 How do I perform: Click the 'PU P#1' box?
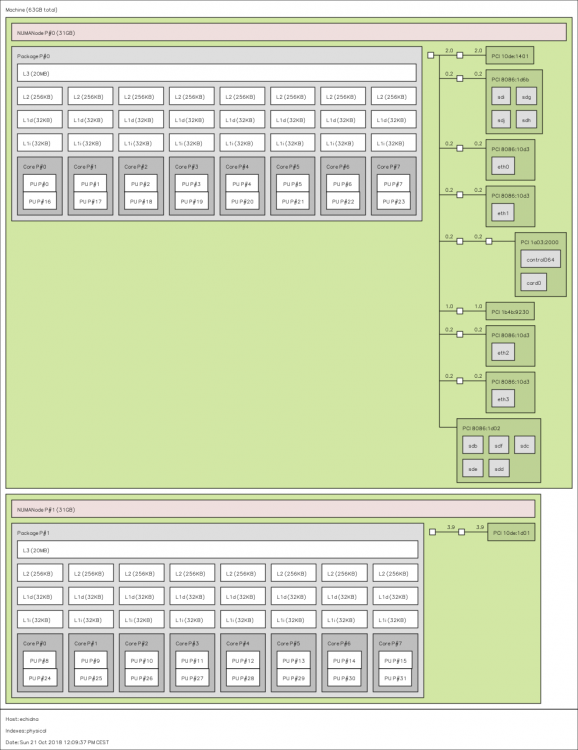tap(90, 184)
